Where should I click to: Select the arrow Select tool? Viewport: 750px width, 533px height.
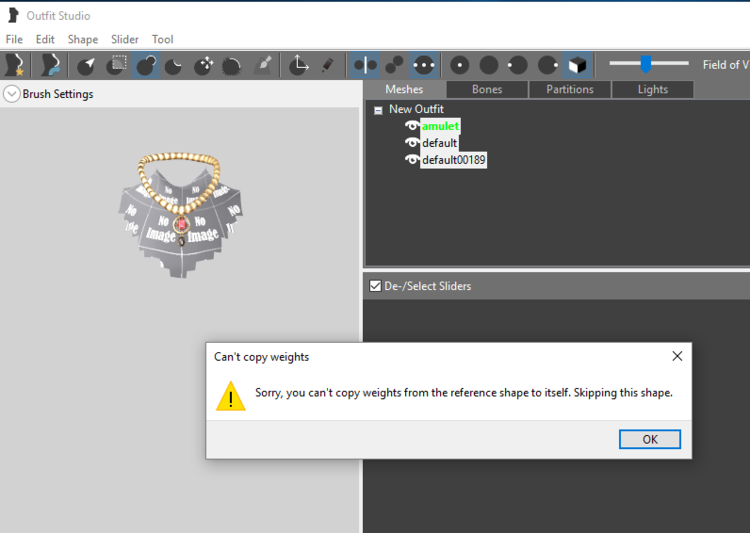coord(87,65)
